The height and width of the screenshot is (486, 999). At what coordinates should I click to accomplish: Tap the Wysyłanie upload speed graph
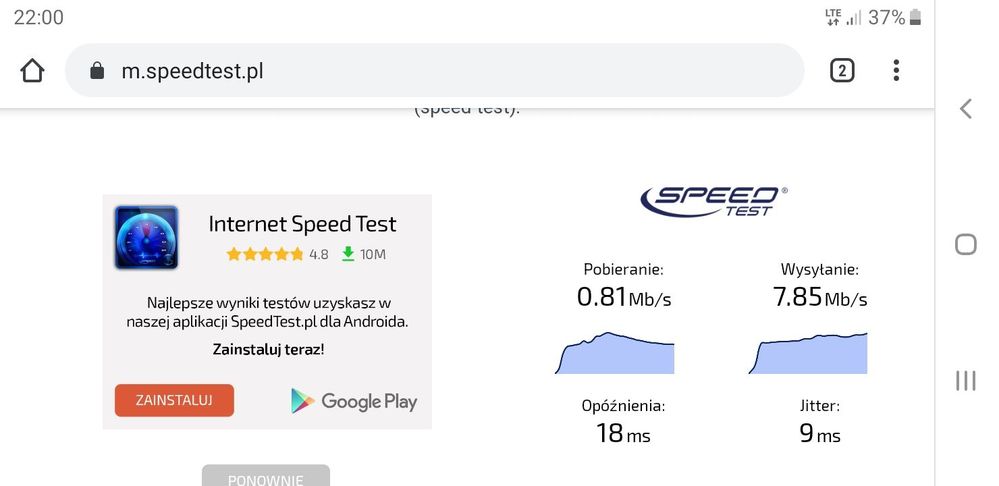pos(810,354)
